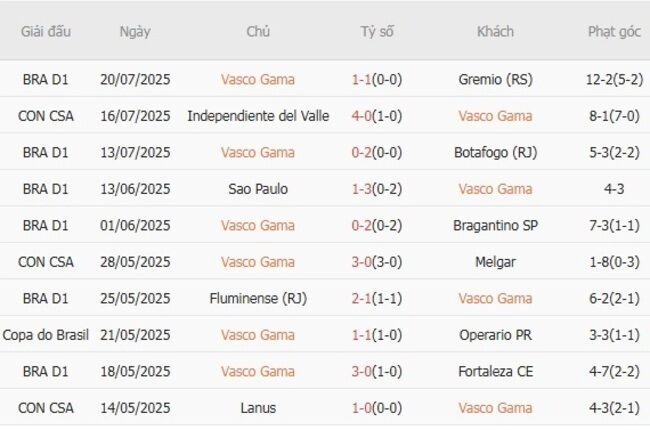Click the 4-0(1-0) score on 16/07/2025
The width and height of the screenshot is (650, 430).
[x=377, y=116]
